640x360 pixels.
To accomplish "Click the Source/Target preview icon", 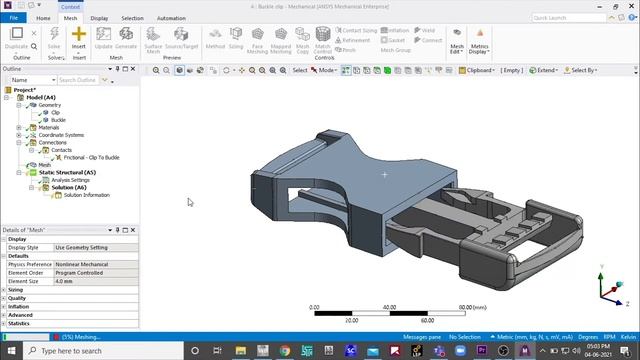I will (x=181, y=34).
